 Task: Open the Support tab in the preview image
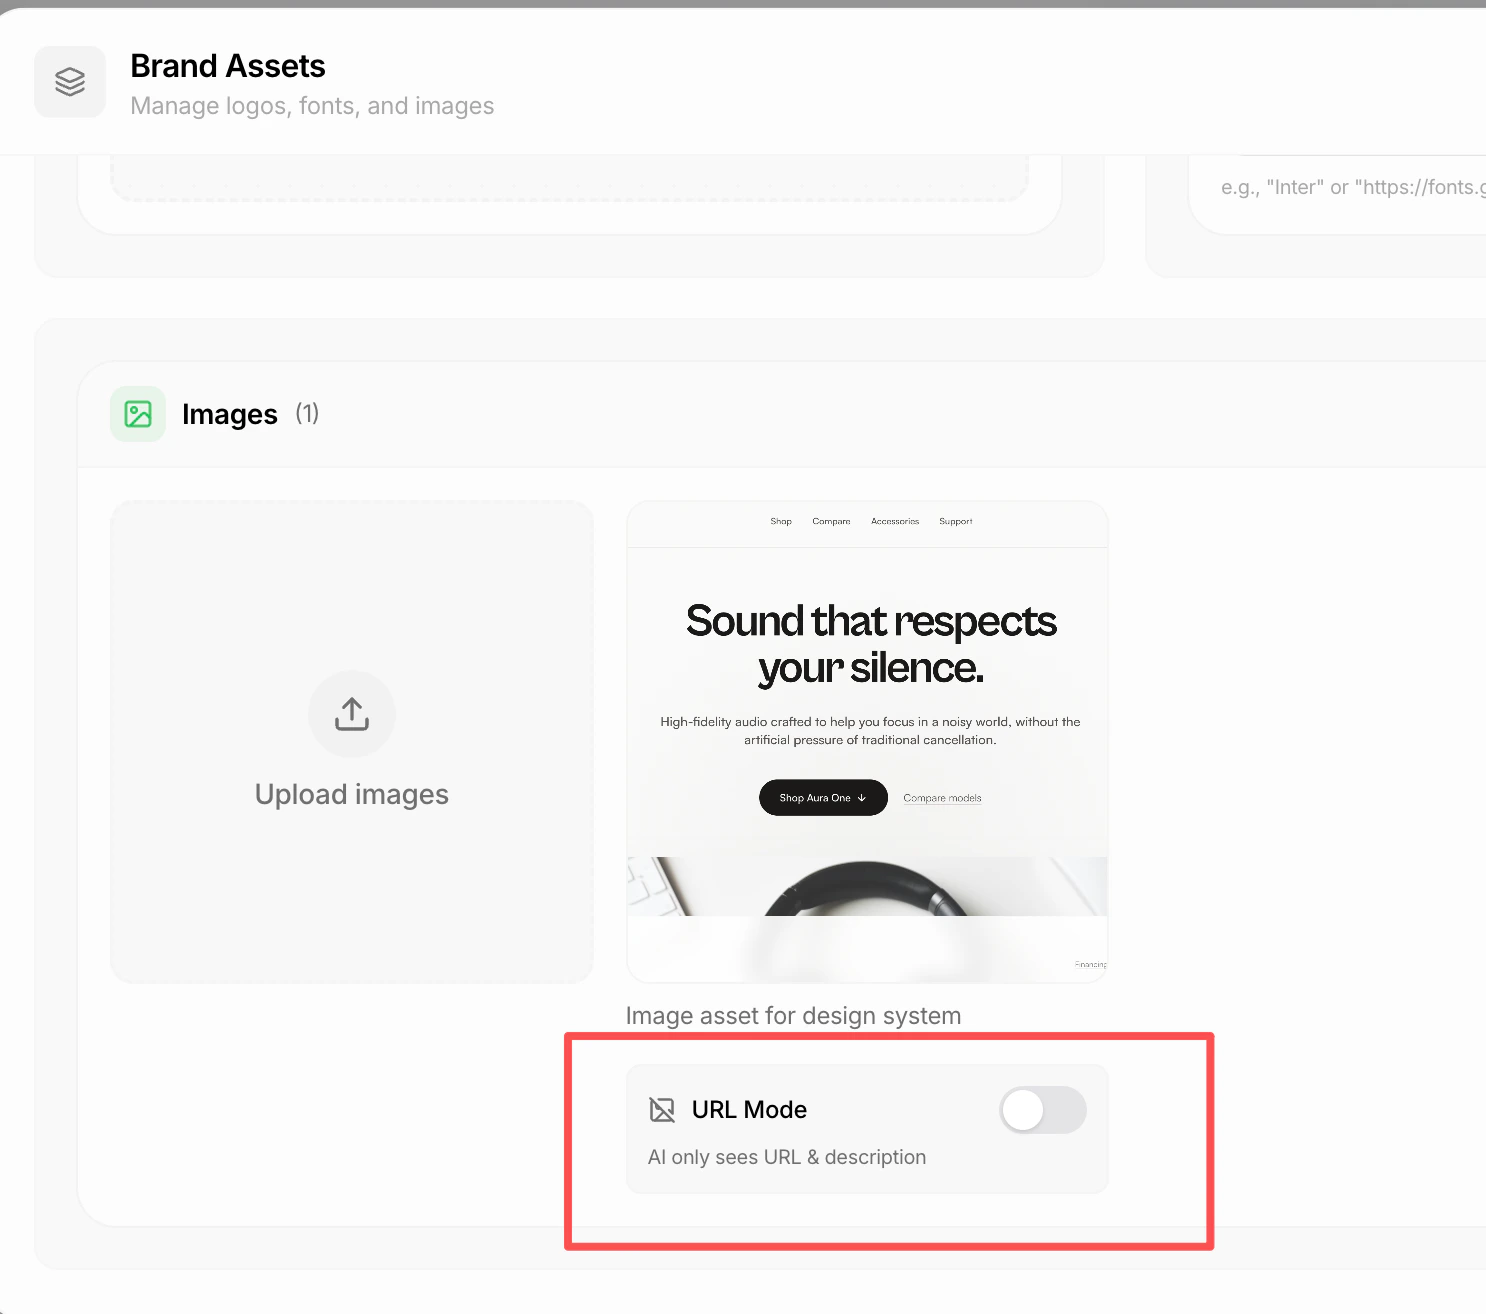pyautogui.click(x=955, y=521)
